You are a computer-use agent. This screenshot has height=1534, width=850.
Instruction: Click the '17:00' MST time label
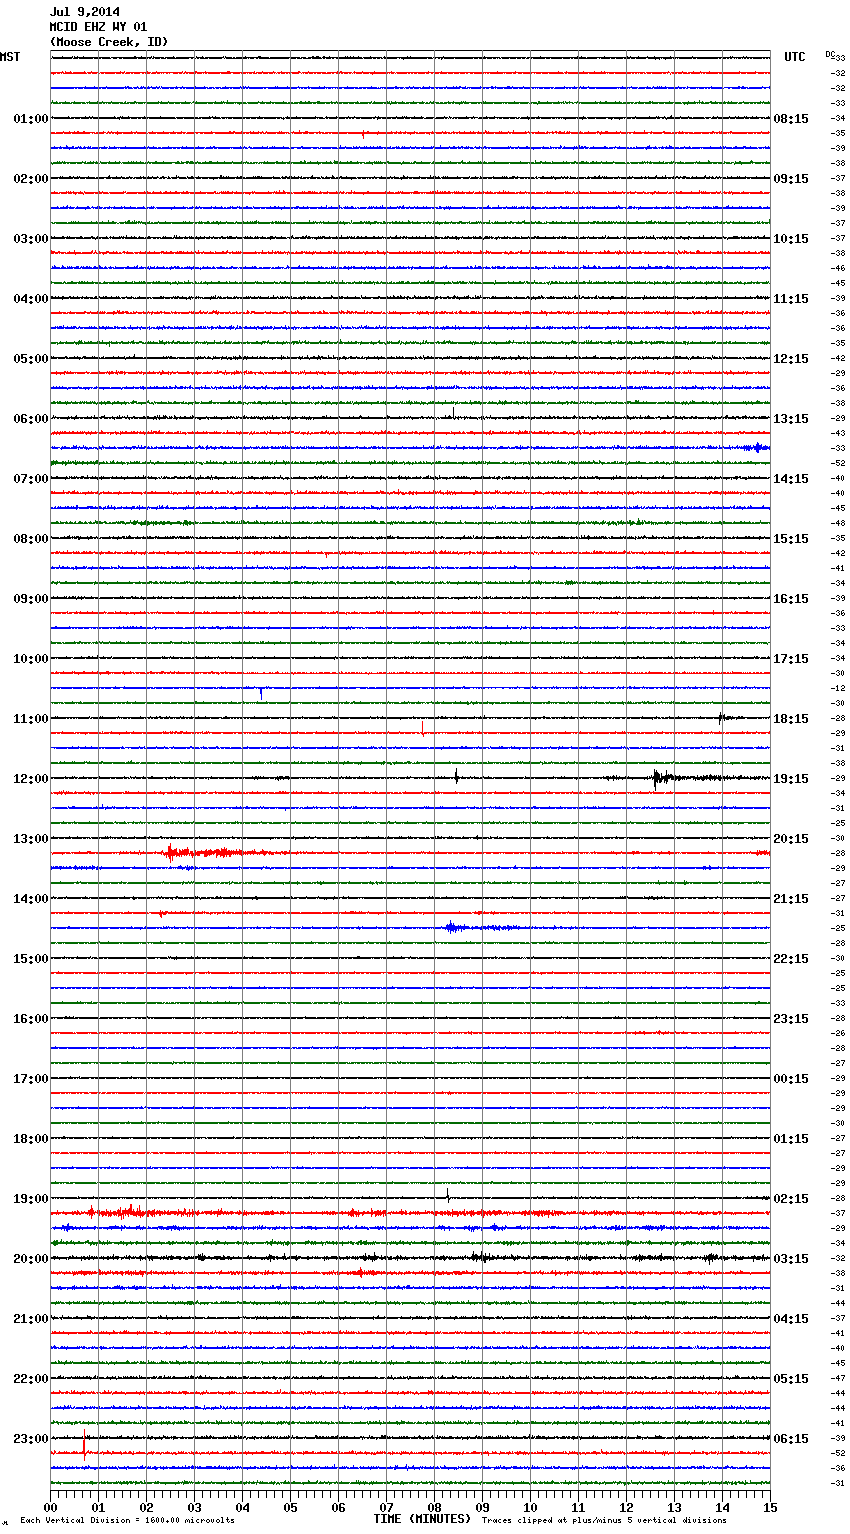(31, 1079)
